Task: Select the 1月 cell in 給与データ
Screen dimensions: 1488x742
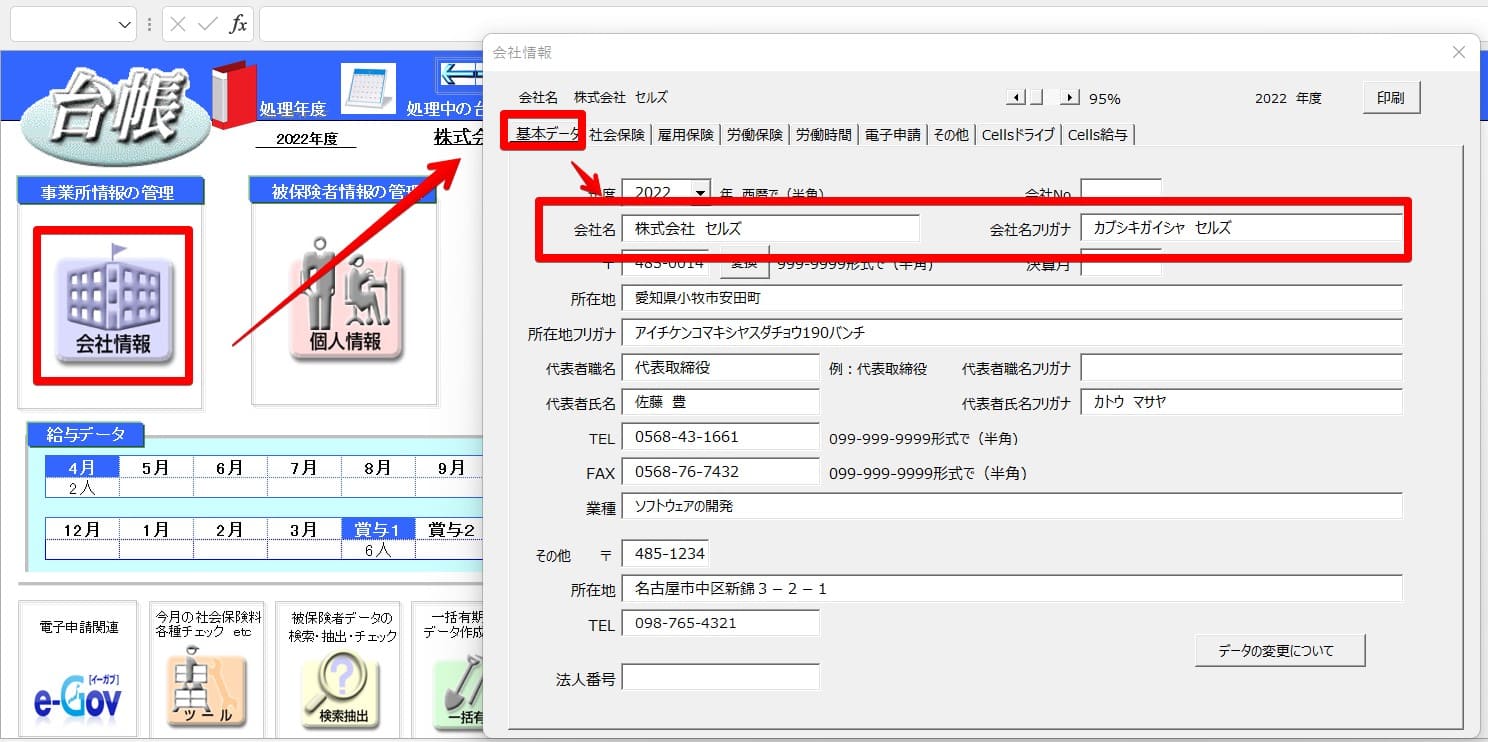Action: tap(156, 529)
